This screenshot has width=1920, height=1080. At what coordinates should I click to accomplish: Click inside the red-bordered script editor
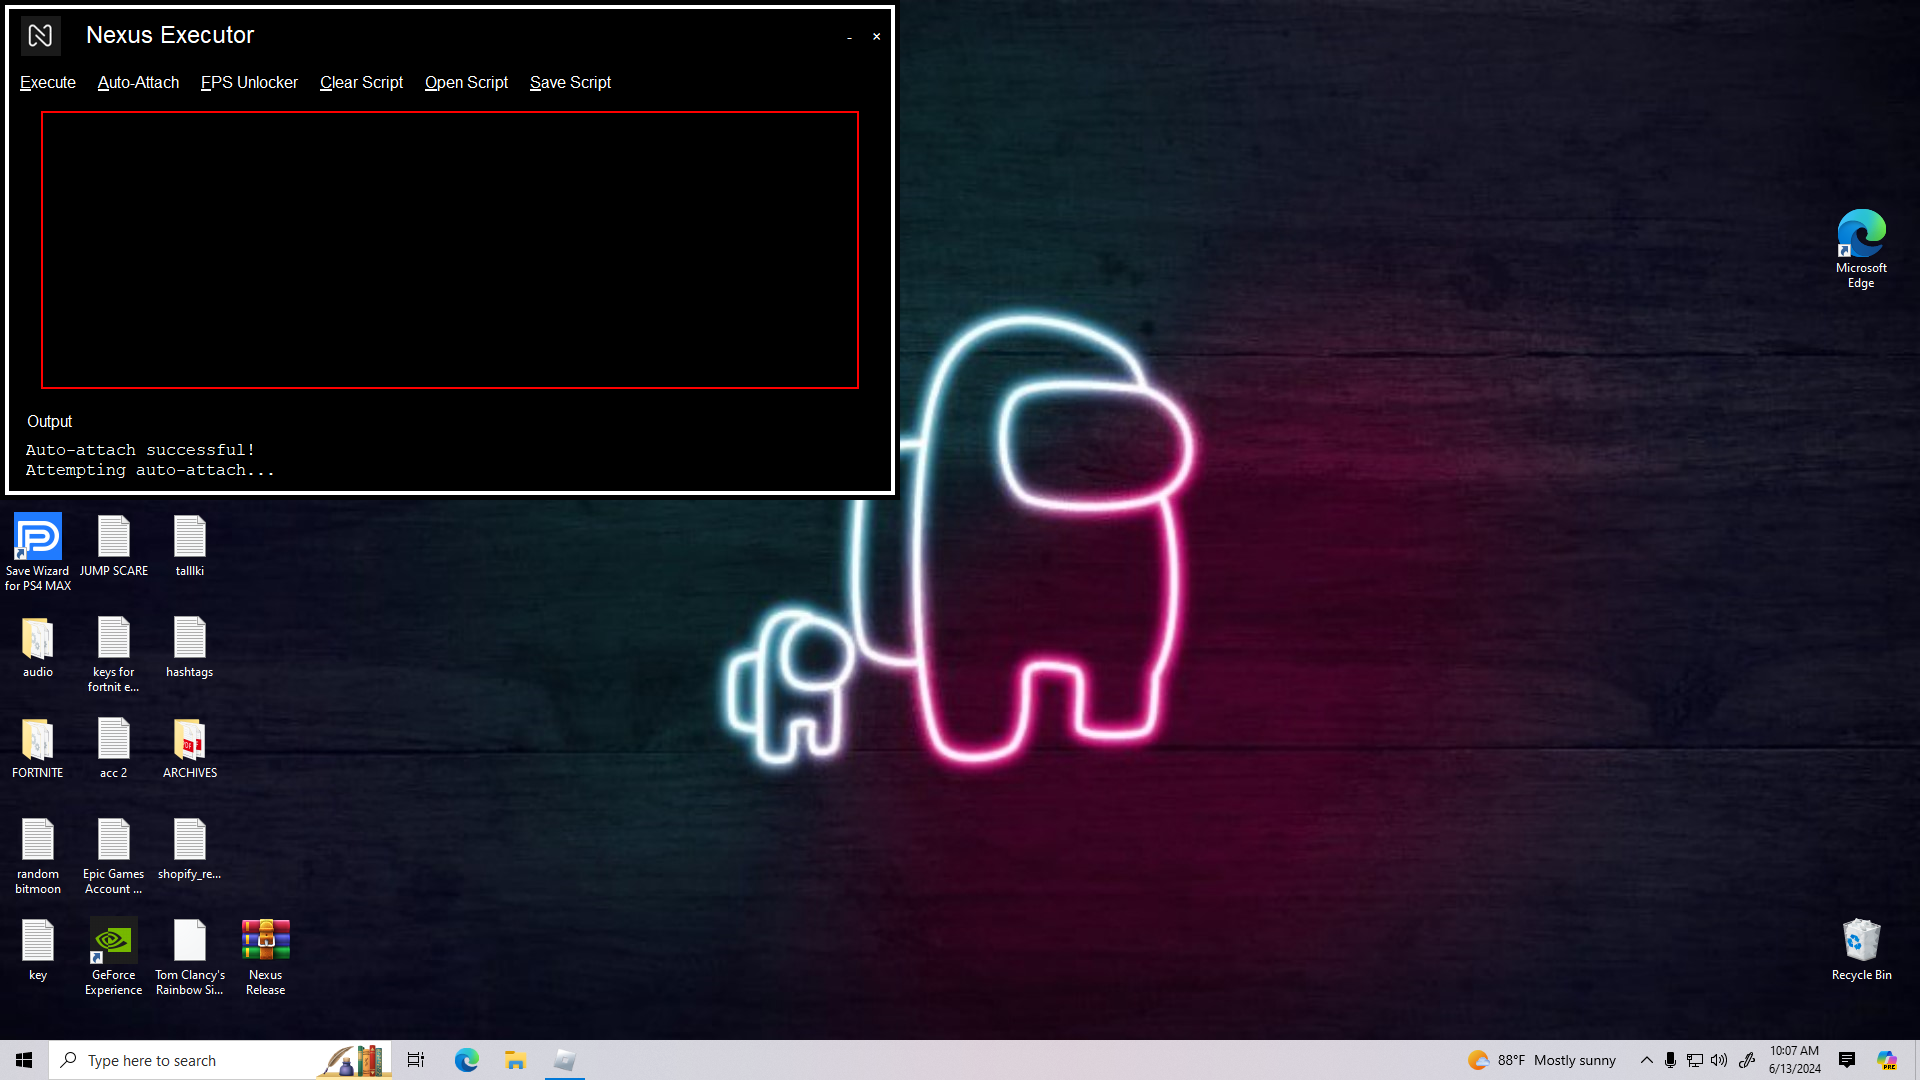tap(450, 250)
